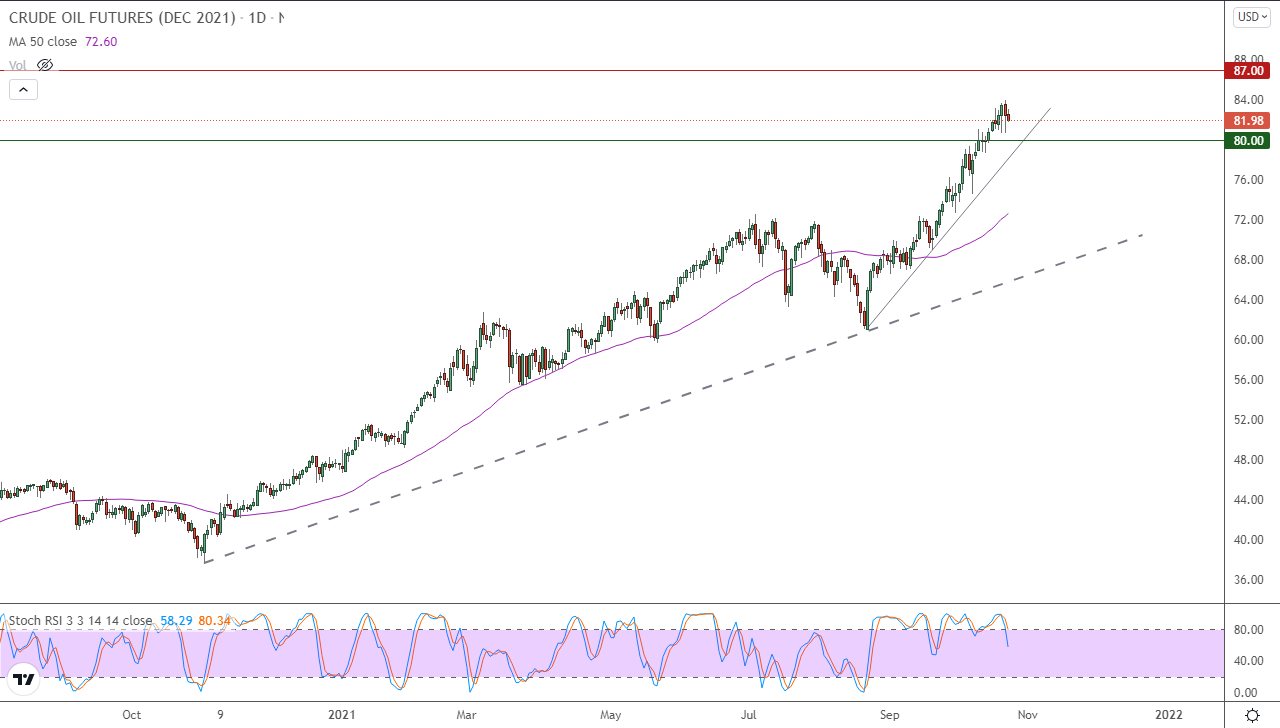Collapse the indicator legend with the chevron
This screenshot has width=1280, height=728.
click(x=23, y=89)
